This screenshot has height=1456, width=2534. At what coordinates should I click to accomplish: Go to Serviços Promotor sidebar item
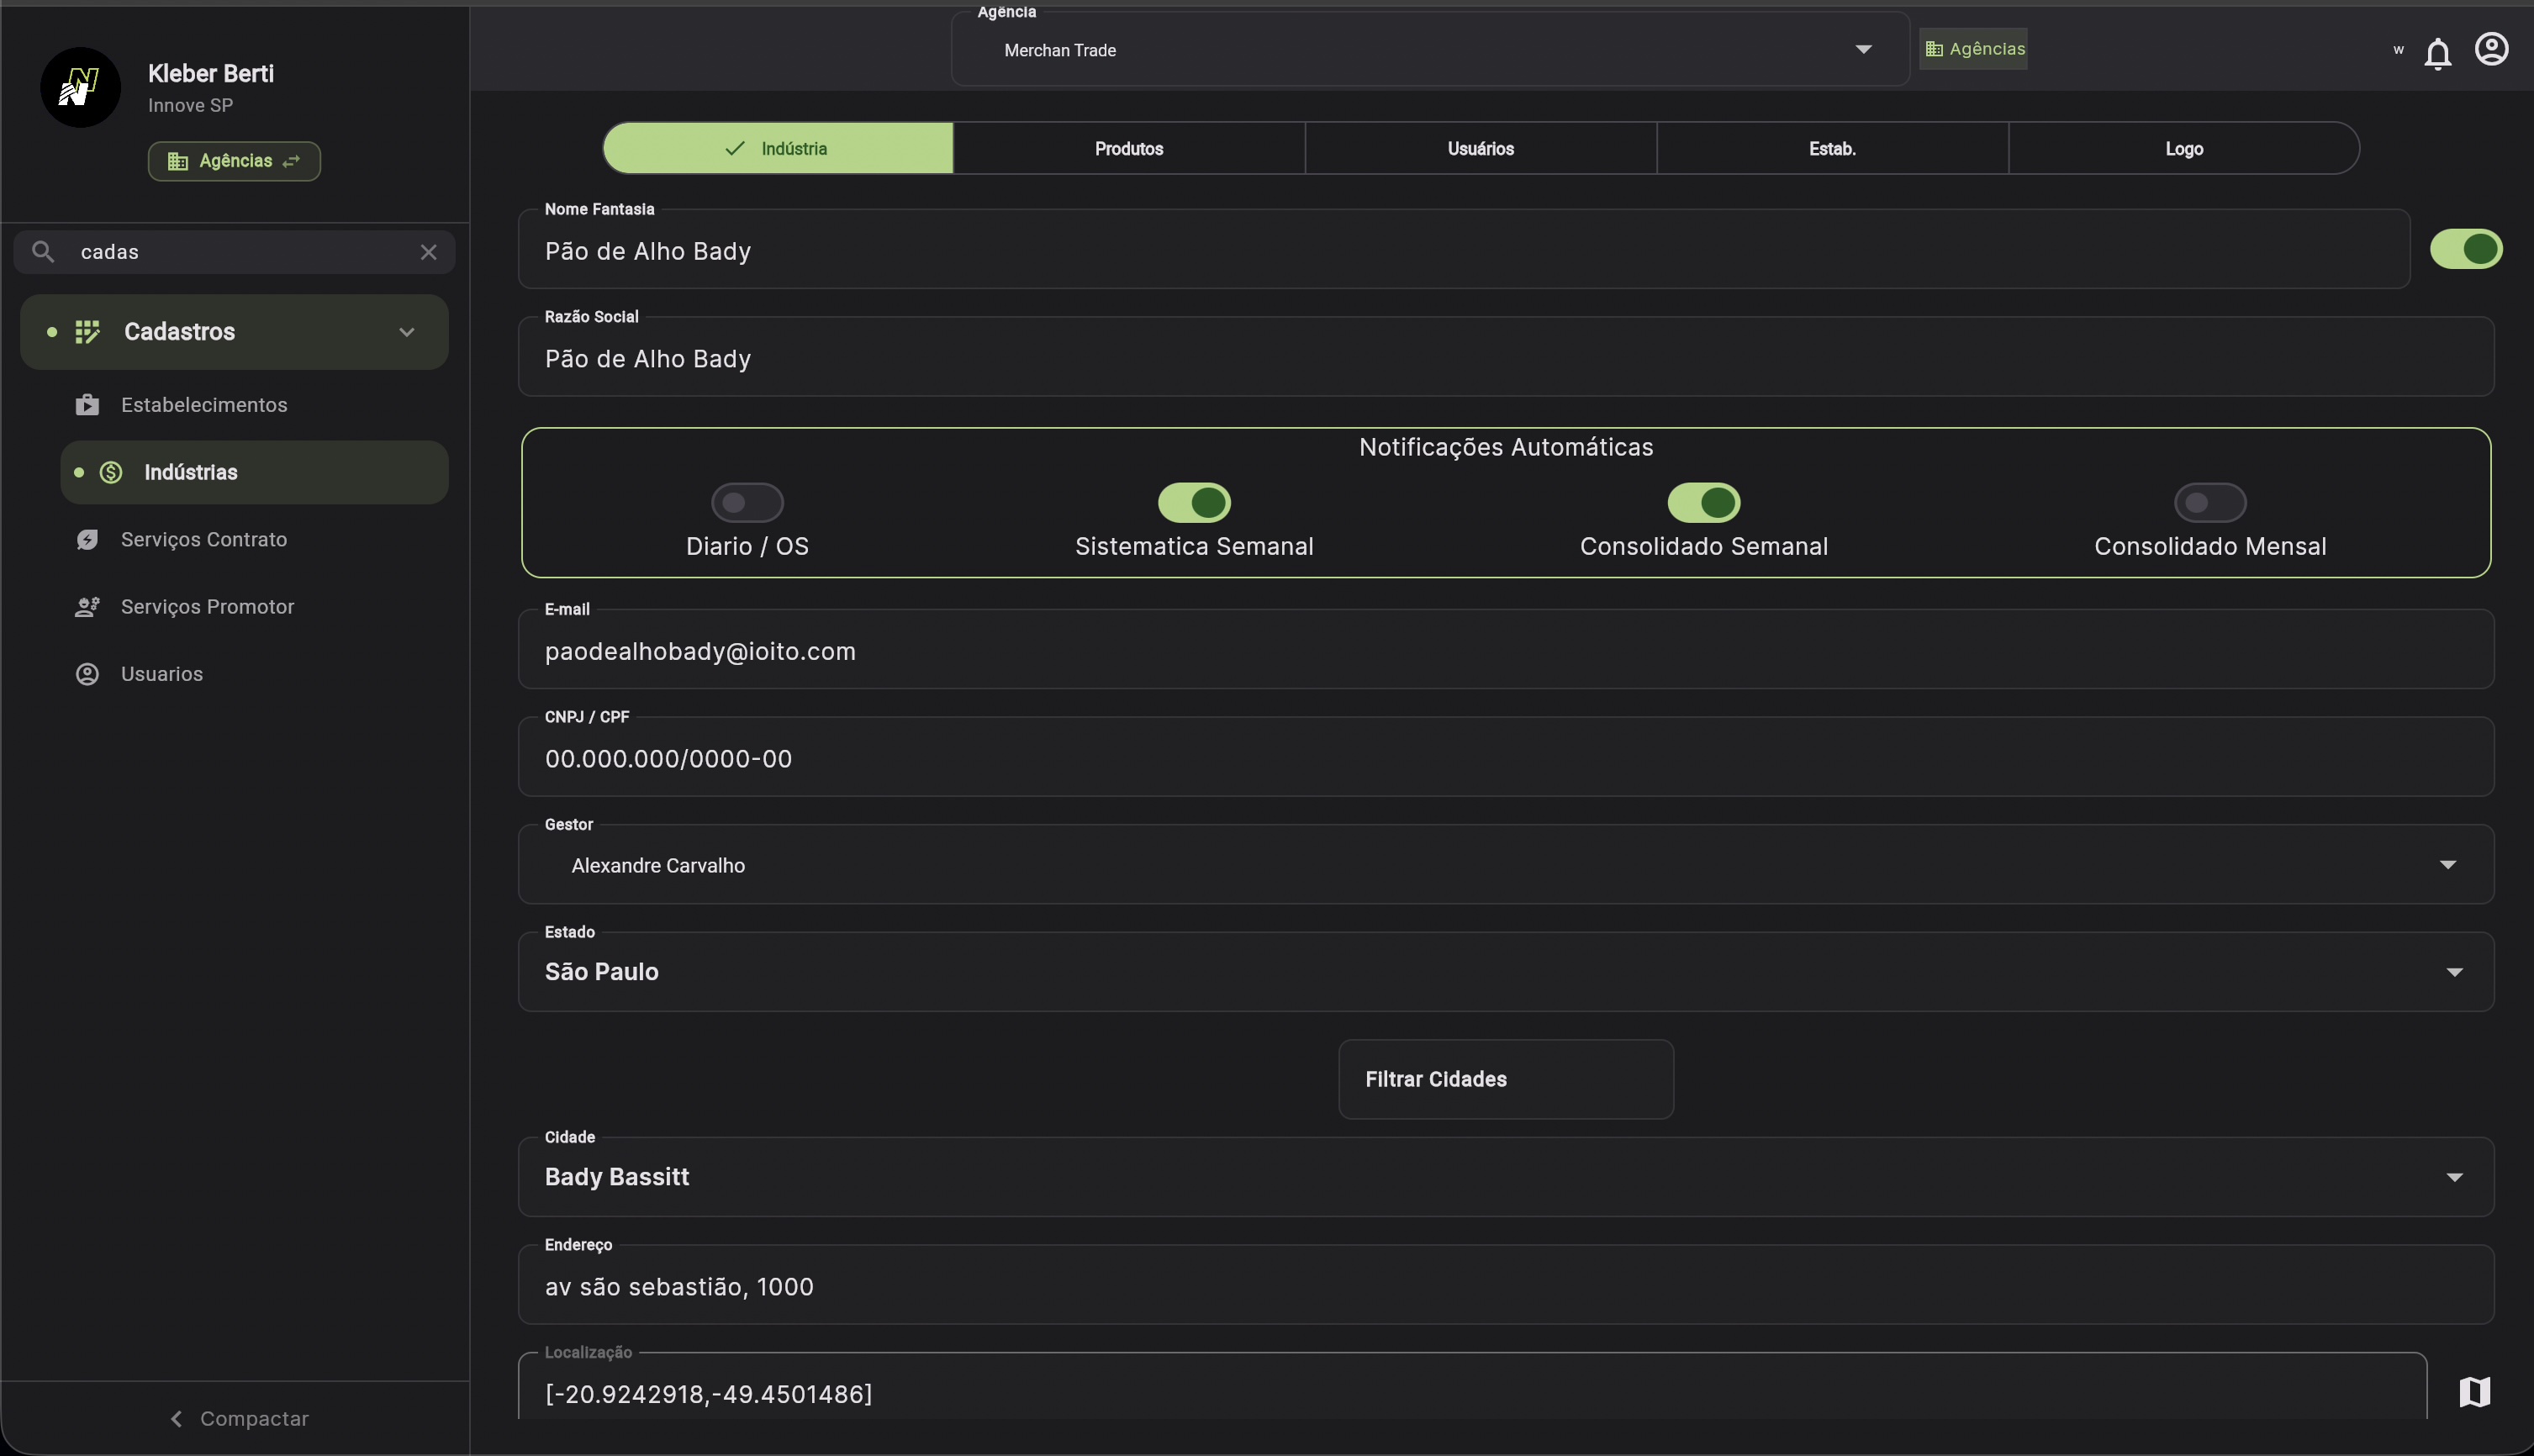207,607
